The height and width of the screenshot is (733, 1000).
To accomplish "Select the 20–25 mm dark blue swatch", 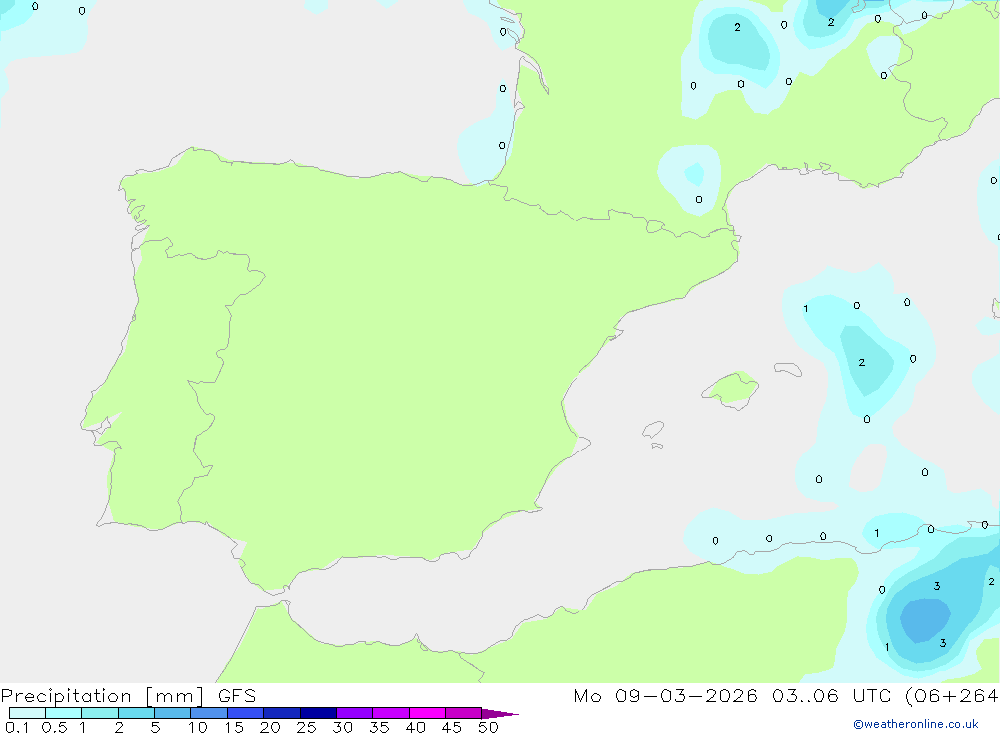I will coord(281,713).
